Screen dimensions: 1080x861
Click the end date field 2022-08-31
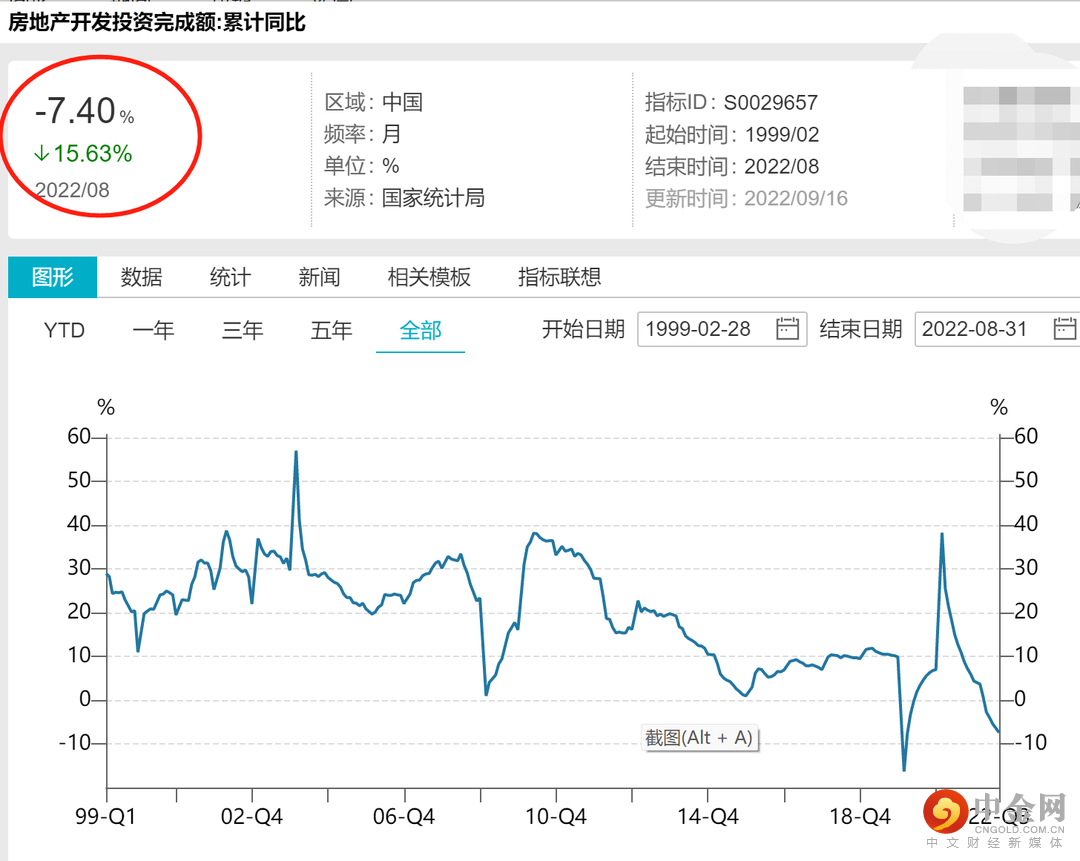click(x=997, y=329)
